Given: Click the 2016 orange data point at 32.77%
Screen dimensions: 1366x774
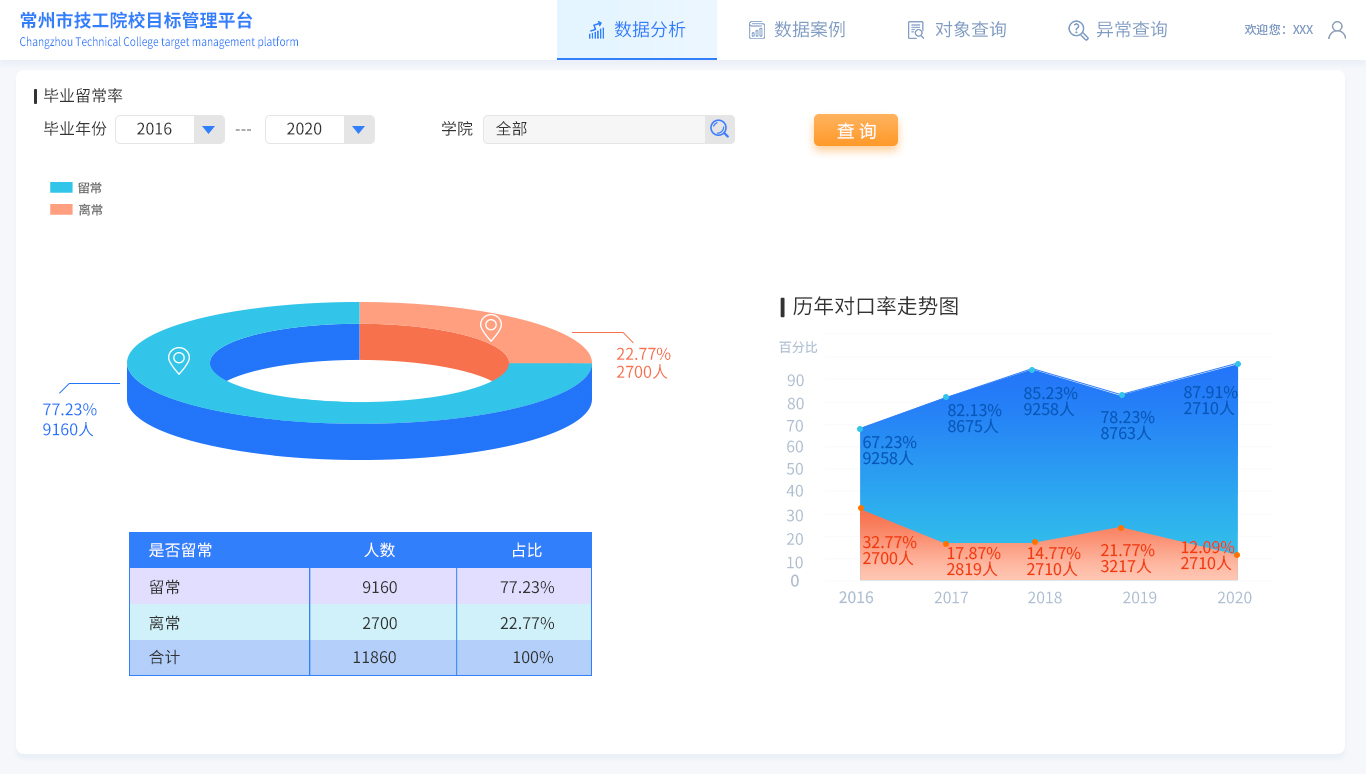Looking at the screenshot, I should (860, 508).
